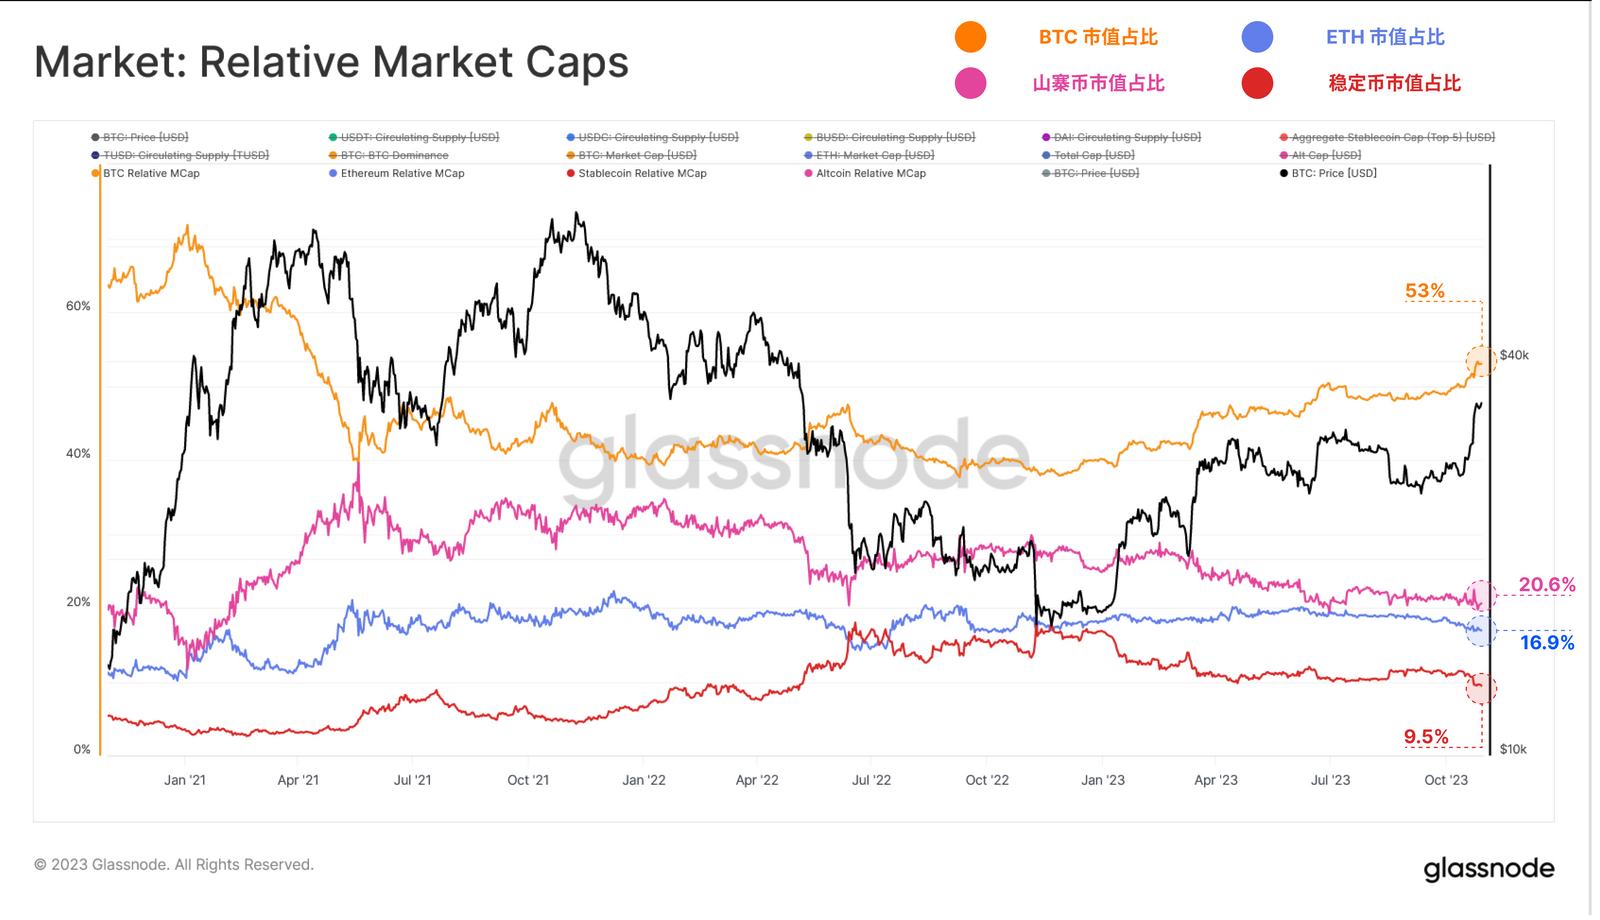This screenshot has width=1600, height=920.
Task: Click the glassnode logo at bottom right
Action: coord(1488,868)
